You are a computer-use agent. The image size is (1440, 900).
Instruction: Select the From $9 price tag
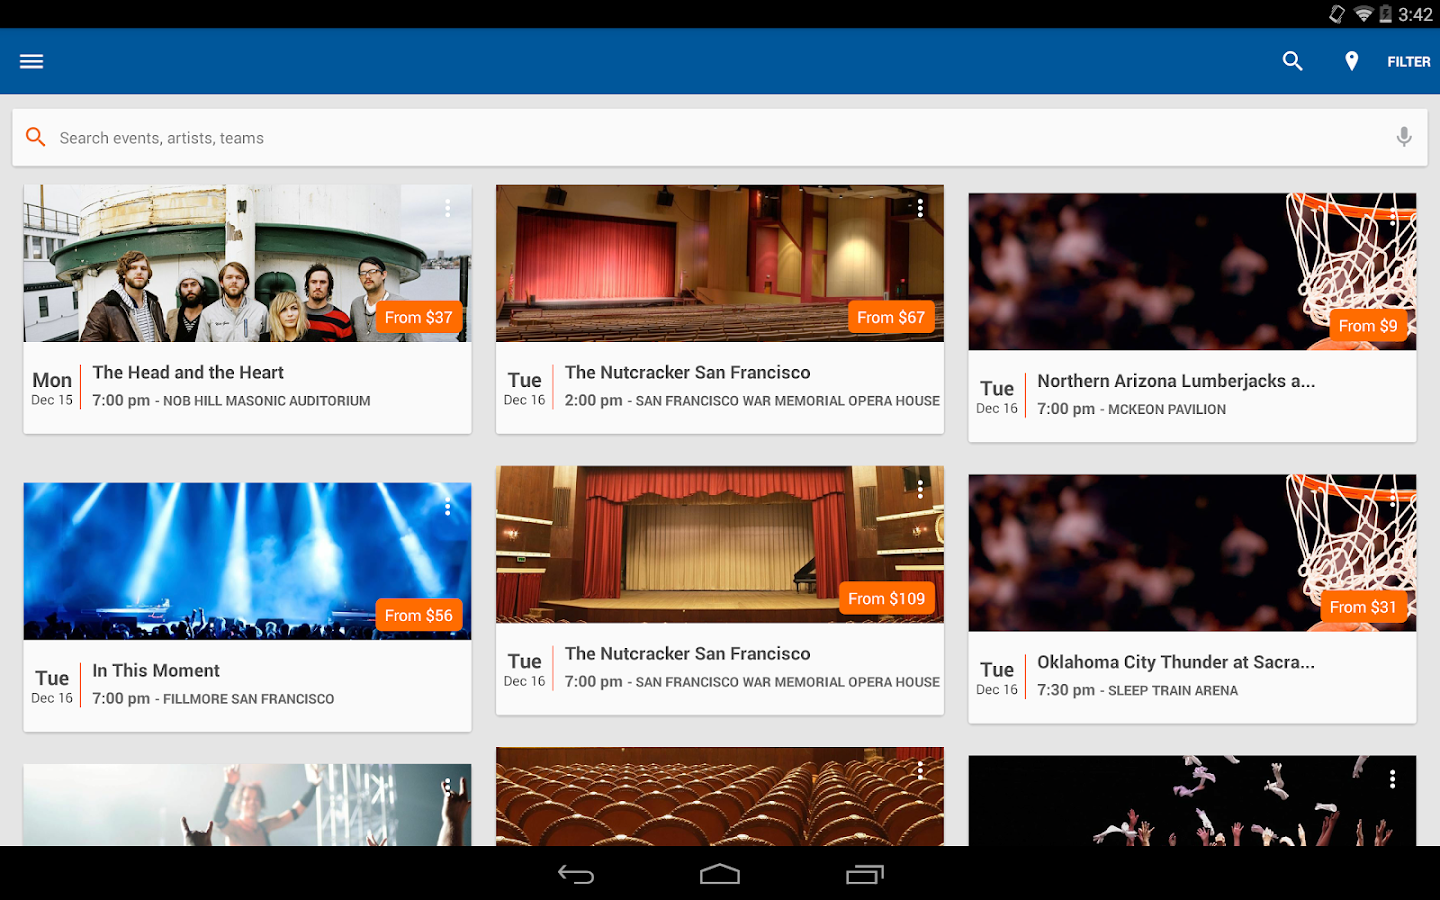point(1367,326)
